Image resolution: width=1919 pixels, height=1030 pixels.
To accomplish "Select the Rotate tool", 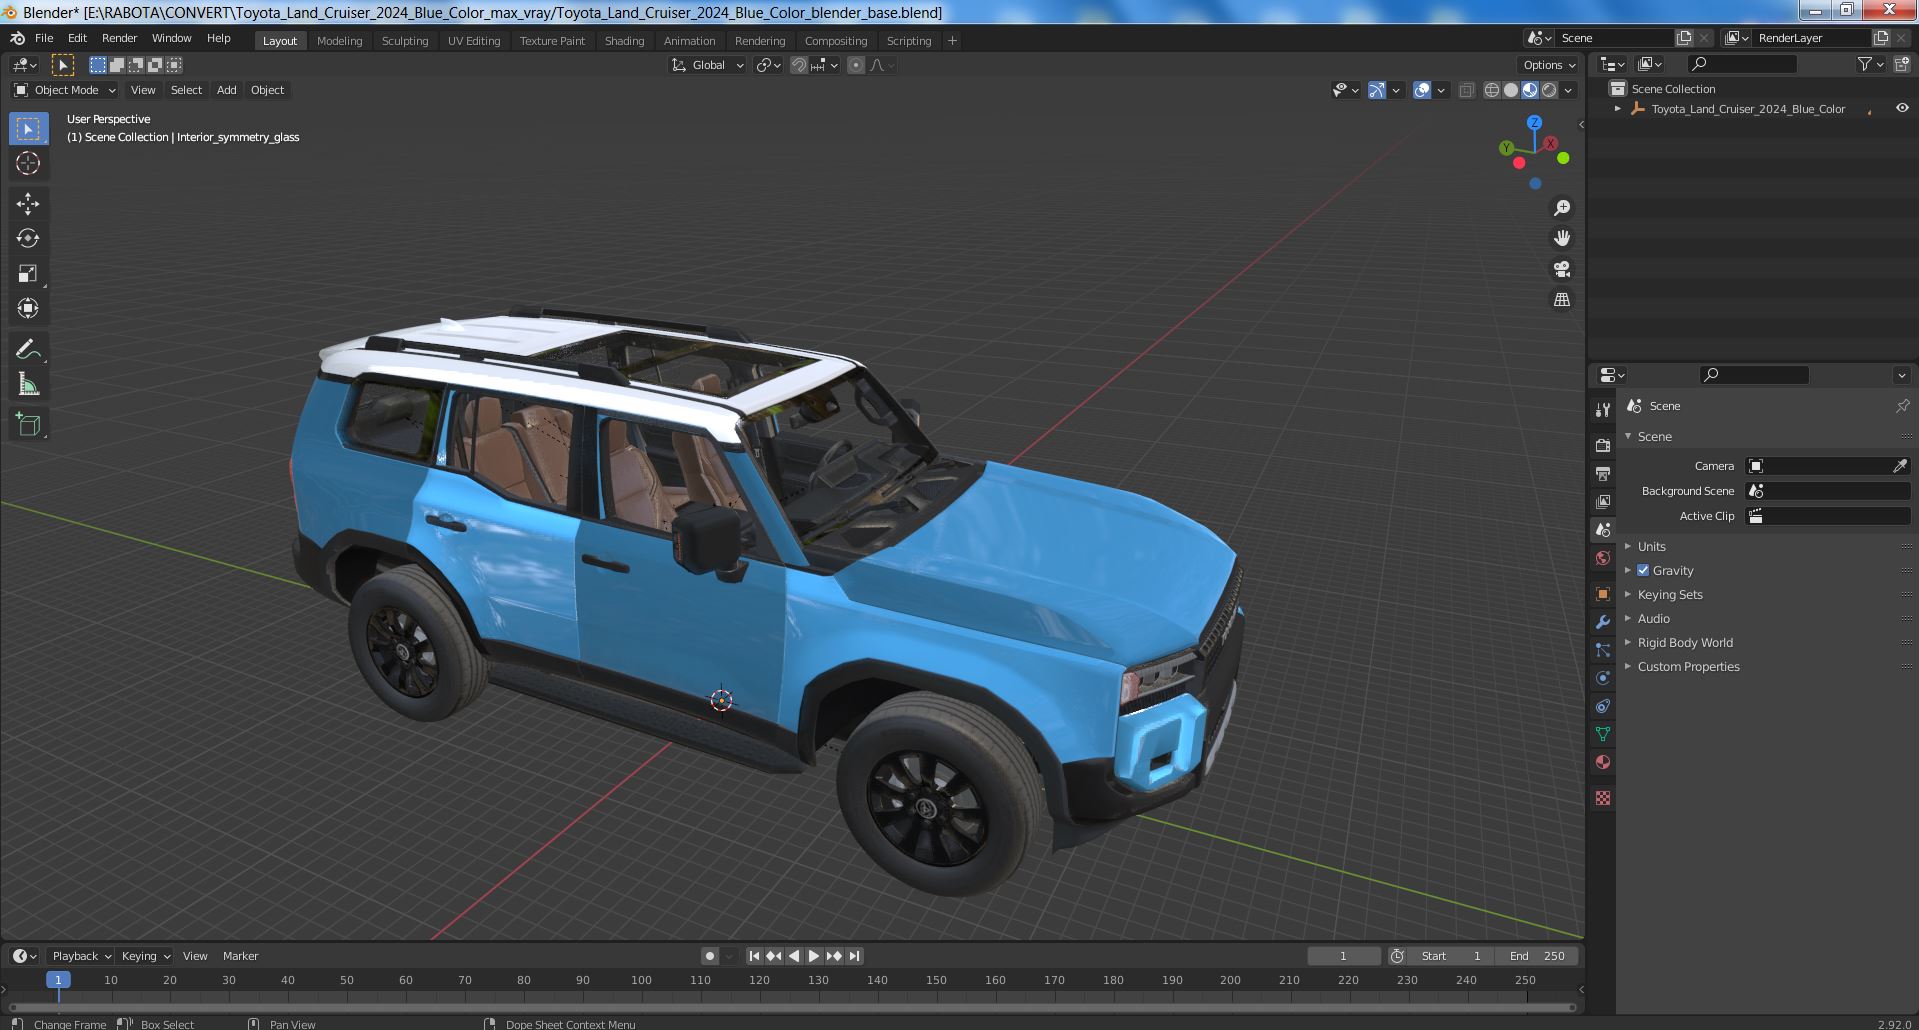I will (x=28, y=238).
